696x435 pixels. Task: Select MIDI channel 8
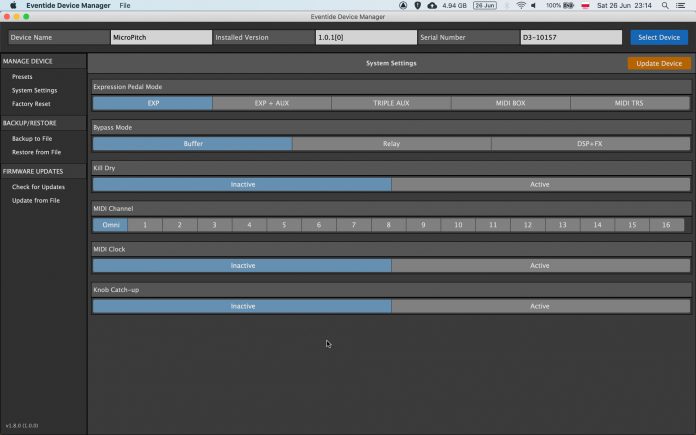(x=388, y=225)
